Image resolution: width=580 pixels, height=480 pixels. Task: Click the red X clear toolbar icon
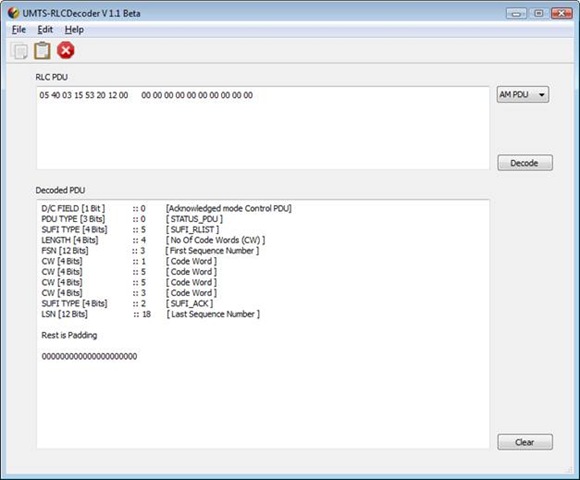[x=65, y=50]
